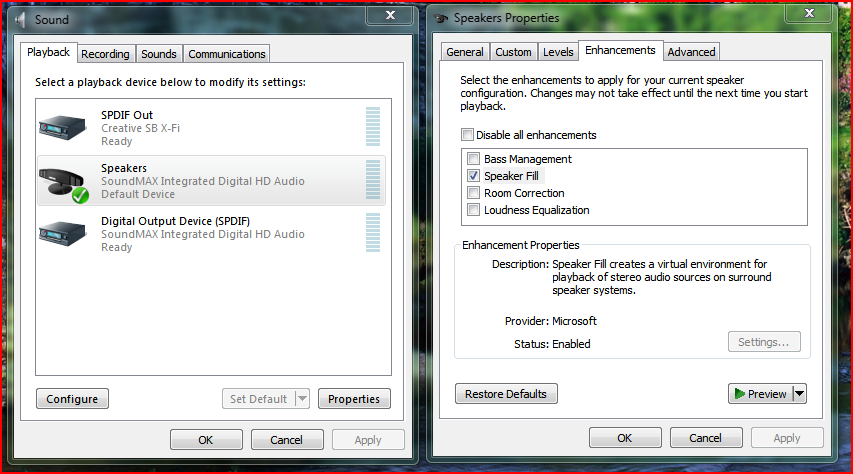Click the Preview button
The width and height of the screenshot is (853, 474).
761,393
